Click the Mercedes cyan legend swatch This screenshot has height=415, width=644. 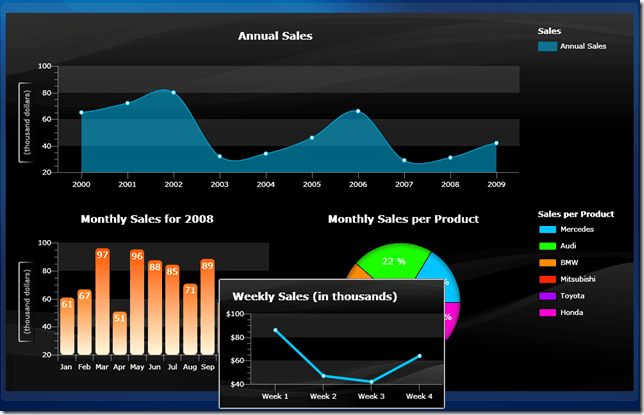547,229
